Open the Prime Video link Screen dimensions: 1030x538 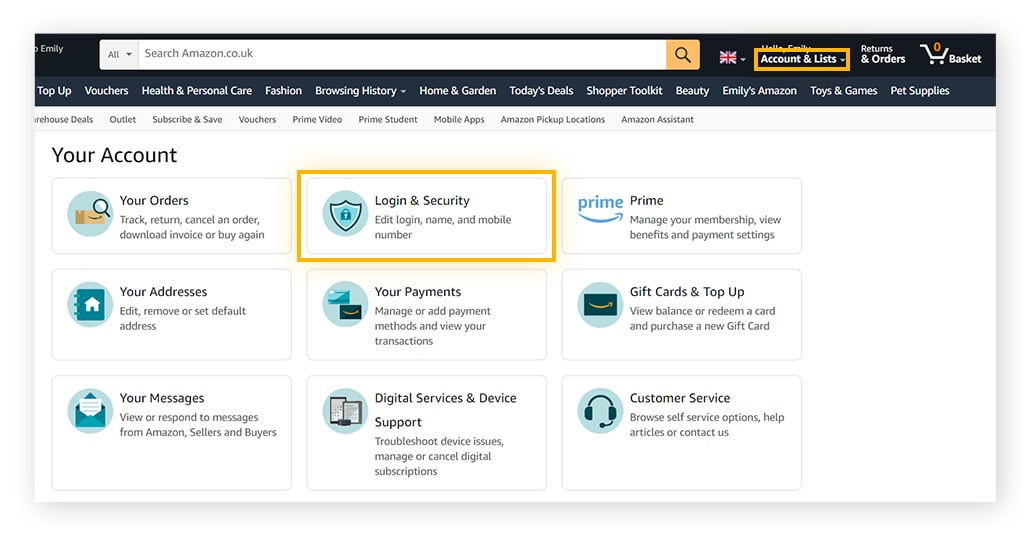tap(317, 120)
